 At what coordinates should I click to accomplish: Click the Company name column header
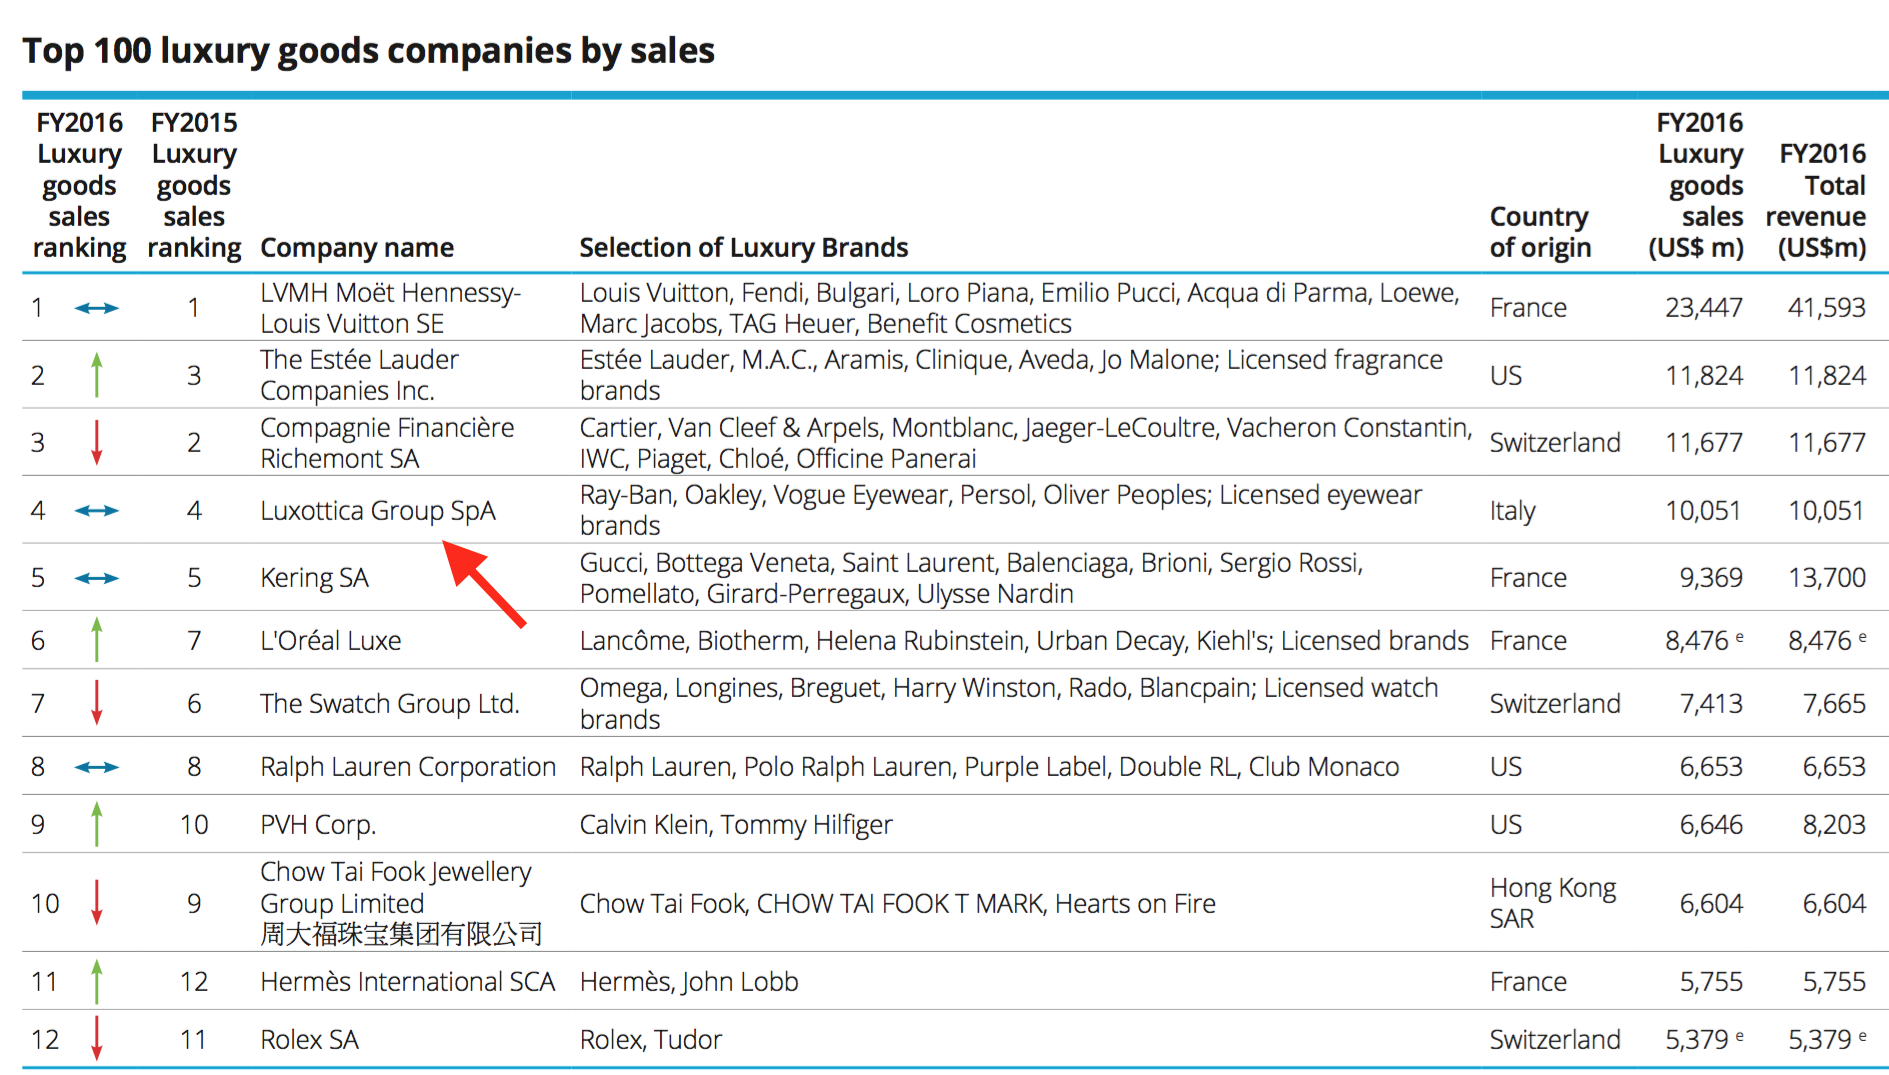click(x=357, y=247)
